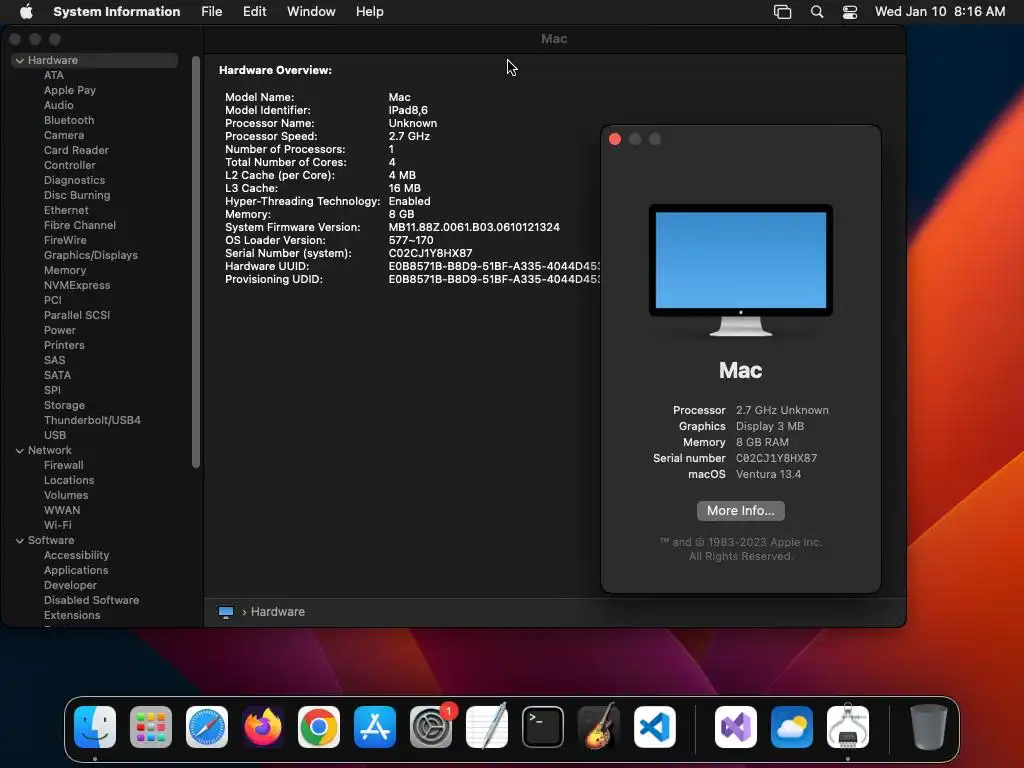Open the File menu

(x=212, y=12)
